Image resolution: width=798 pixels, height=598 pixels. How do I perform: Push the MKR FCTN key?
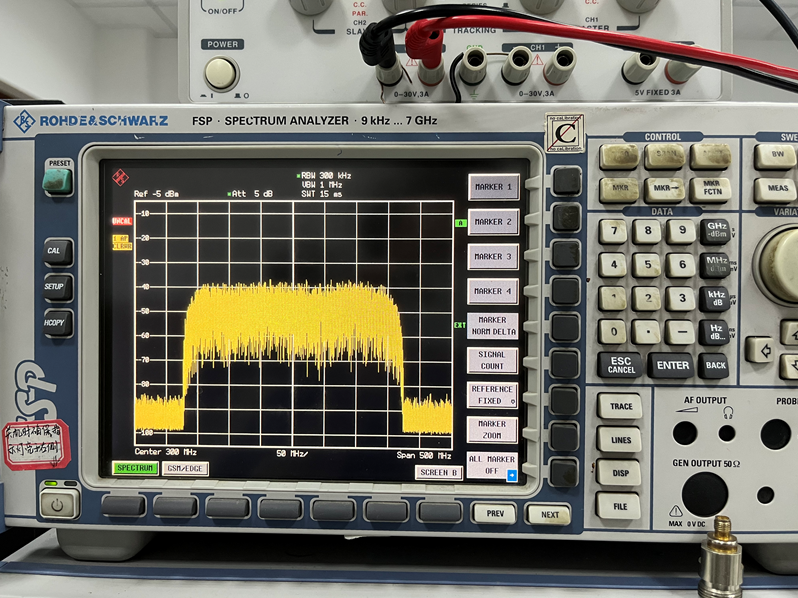[x=710, y=190]
